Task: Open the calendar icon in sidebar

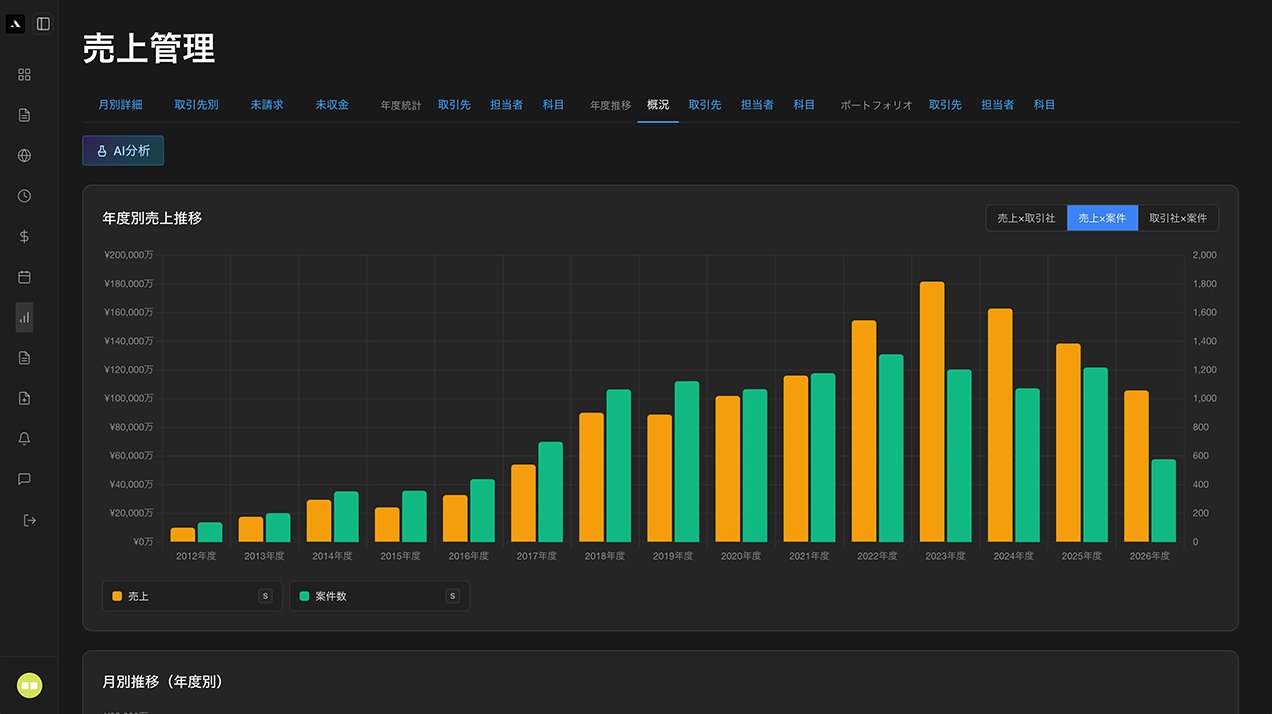Action: pyautogui.click(x=24, y=277)
